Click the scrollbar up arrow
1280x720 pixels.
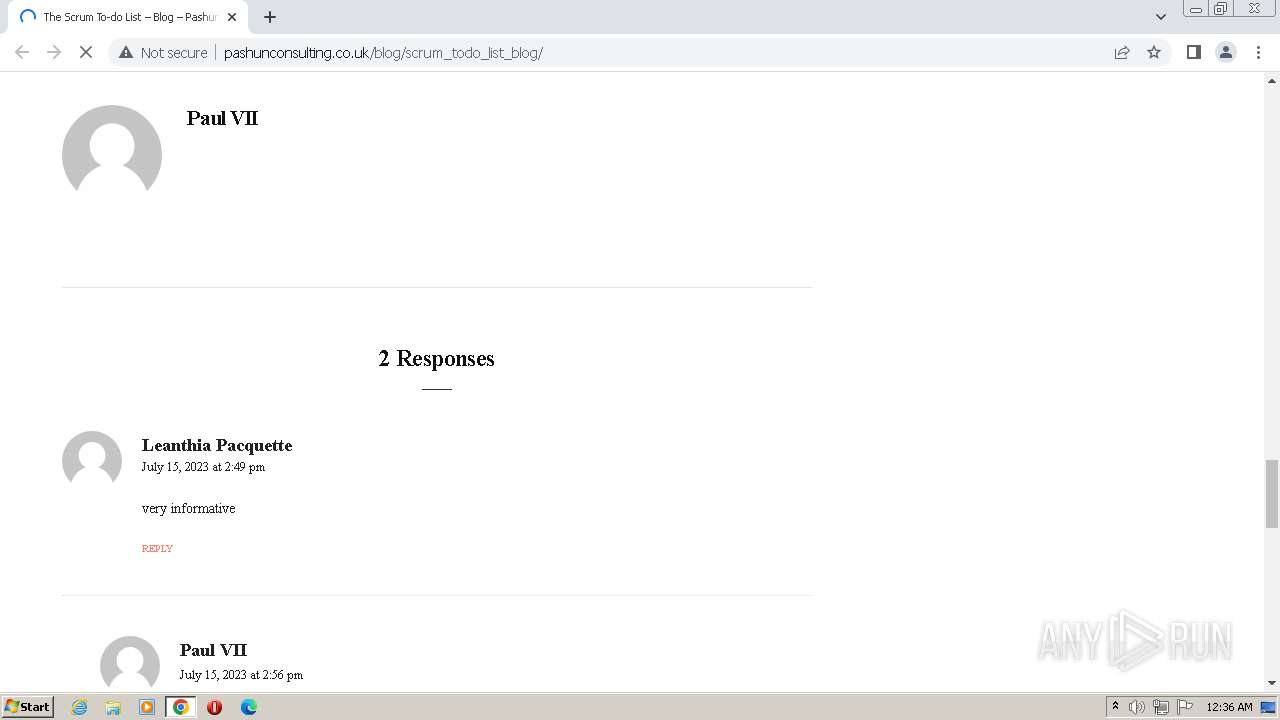[1272, 80]
